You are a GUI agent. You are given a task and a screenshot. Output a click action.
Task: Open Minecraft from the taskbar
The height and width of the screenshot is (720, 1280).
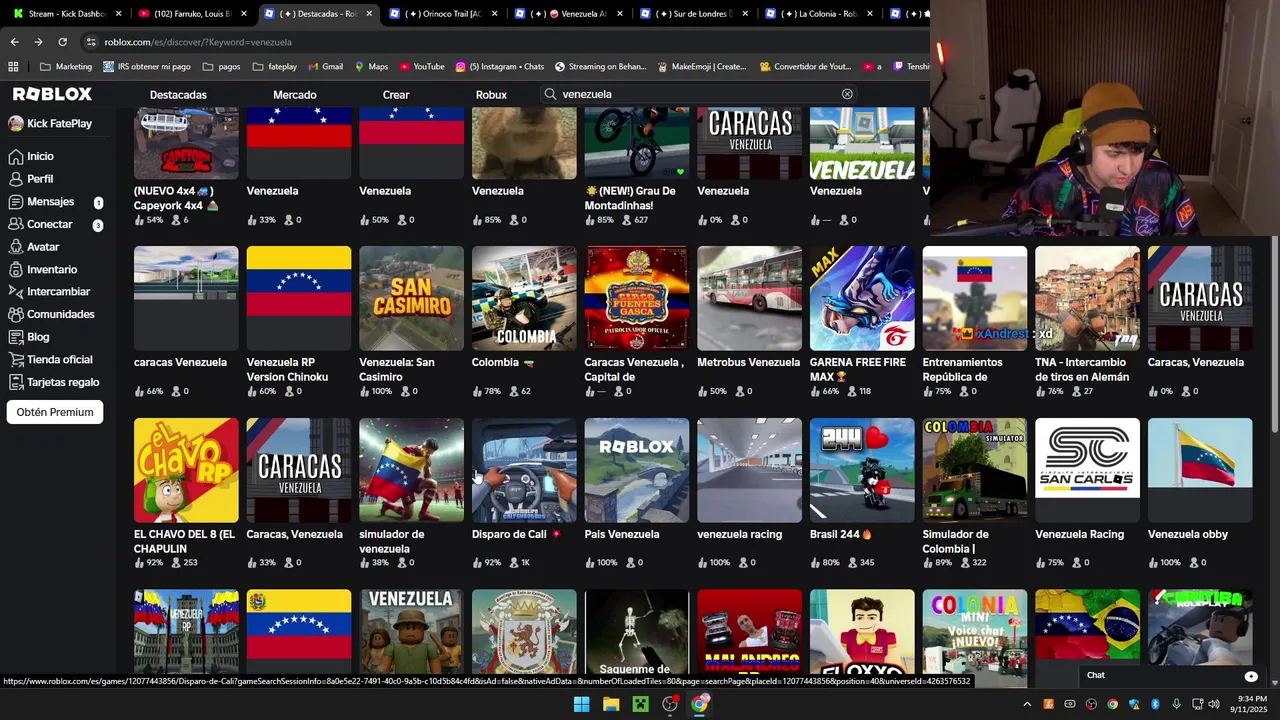pos(640,704)
